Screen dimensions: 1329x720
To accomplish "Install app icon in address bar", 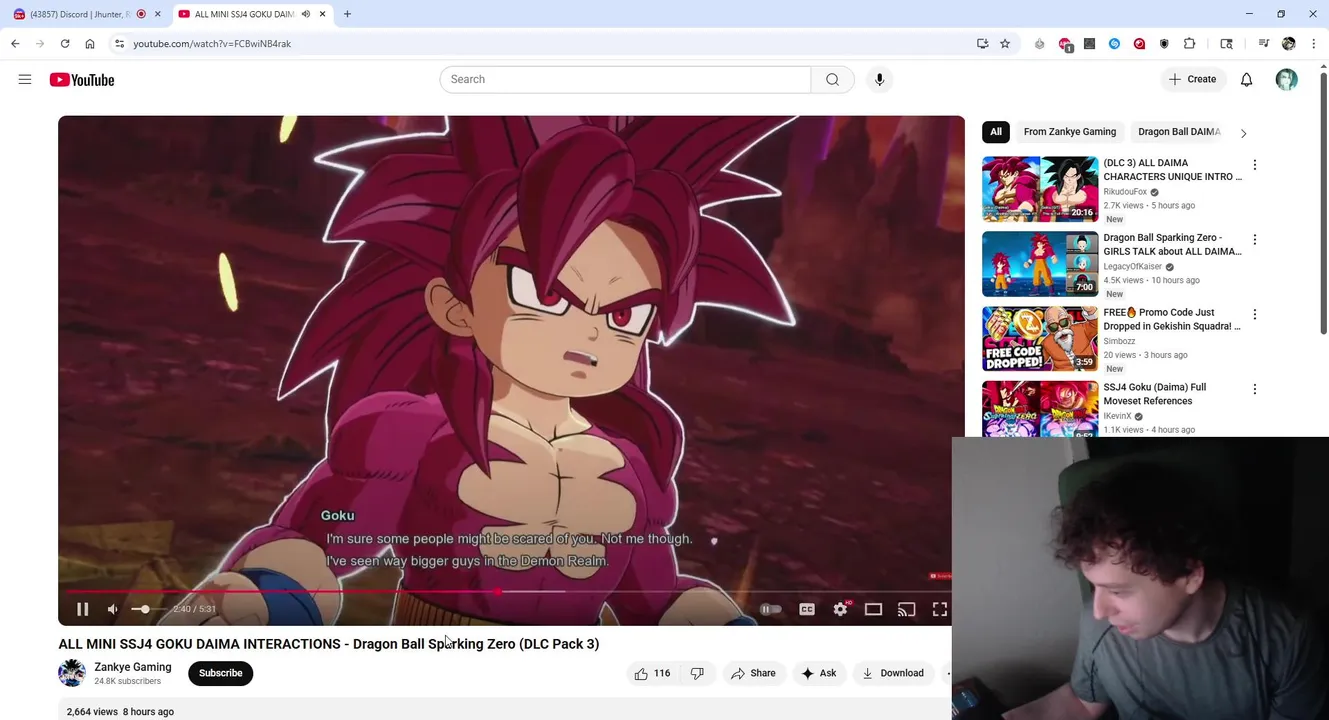I will (x=982, y=44).
